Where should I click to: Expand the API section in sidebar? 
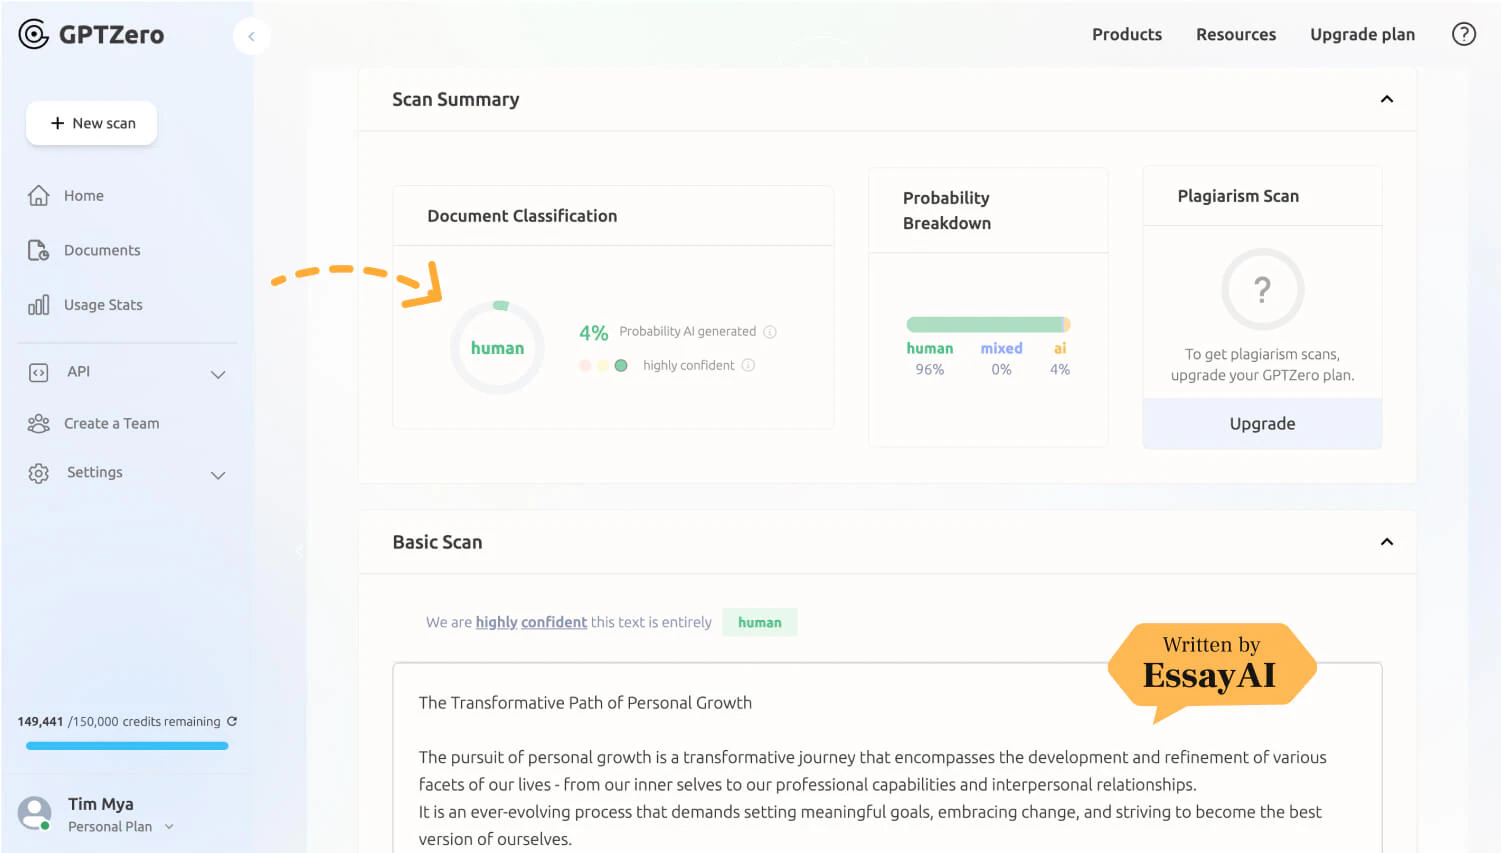coord(218,374)
